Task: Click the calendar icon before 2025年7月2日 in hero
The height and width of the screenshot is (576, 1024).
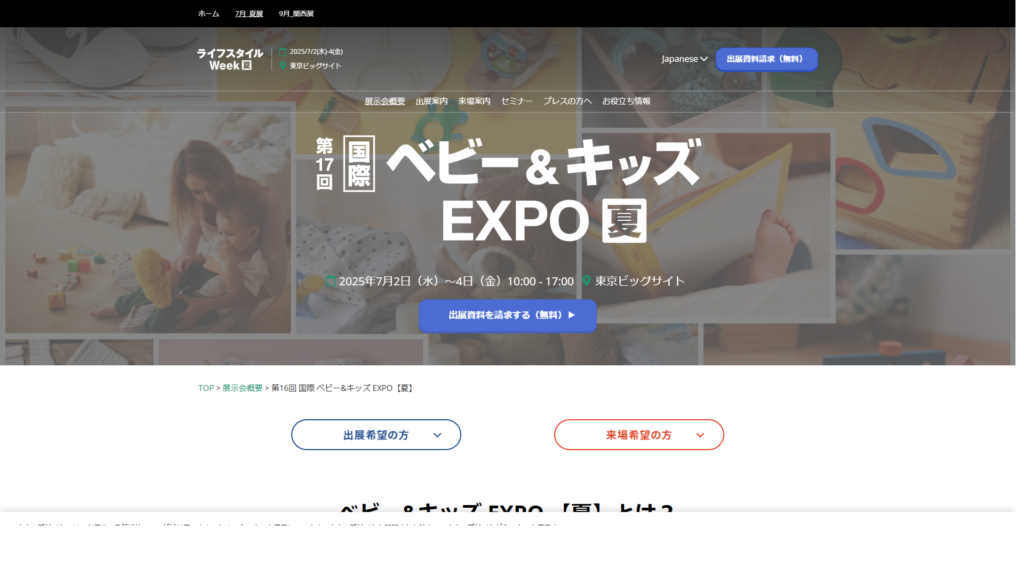Action: pyautogui.click(x=330, y=281)
